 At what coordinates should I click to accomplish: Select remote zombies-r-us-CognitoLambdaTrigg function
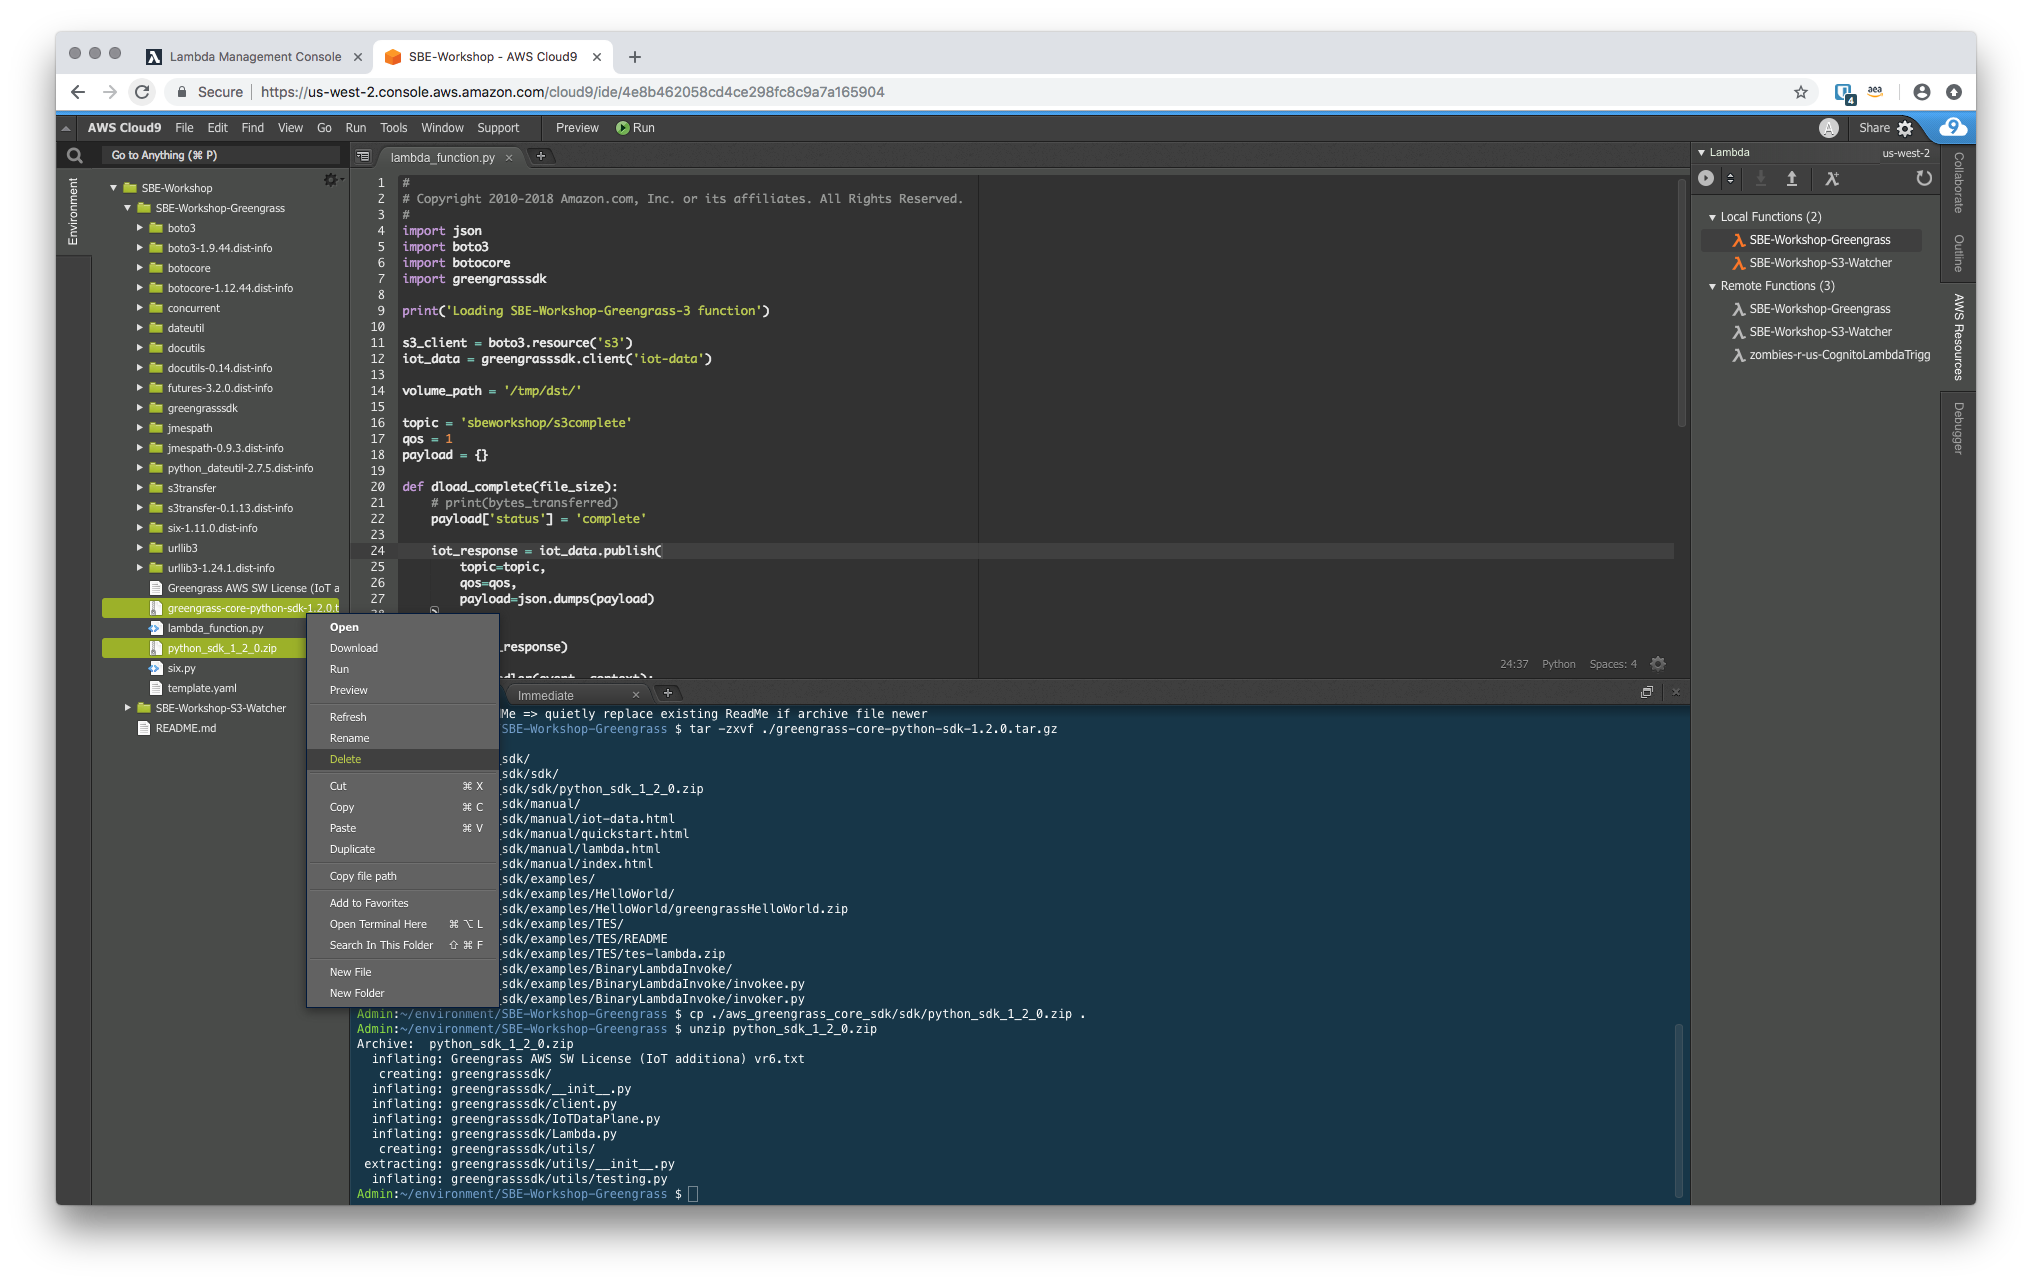pyautogui.click(x=1831, y=355)
